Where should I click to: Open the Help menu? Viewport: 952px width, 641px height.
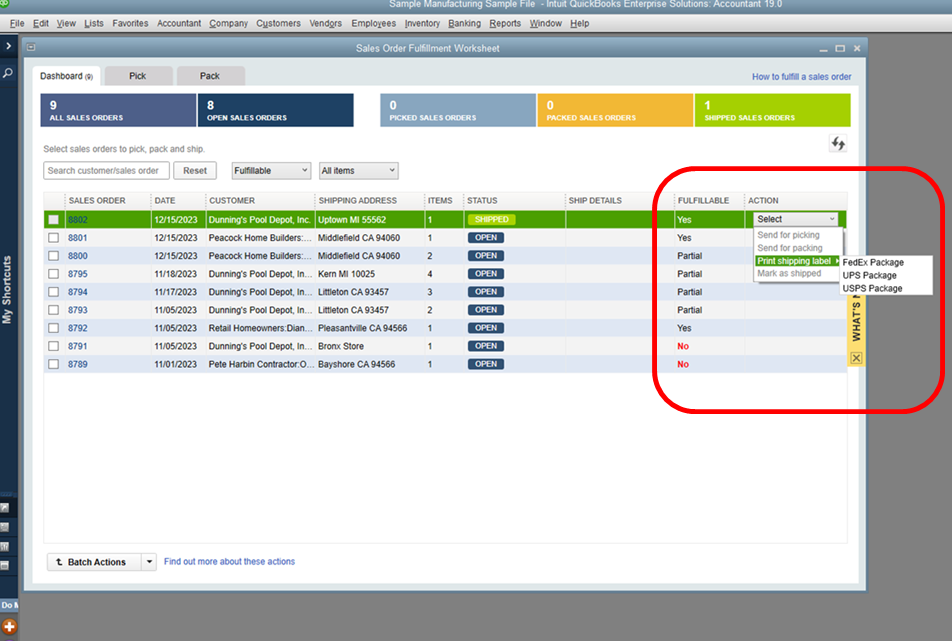579,23
